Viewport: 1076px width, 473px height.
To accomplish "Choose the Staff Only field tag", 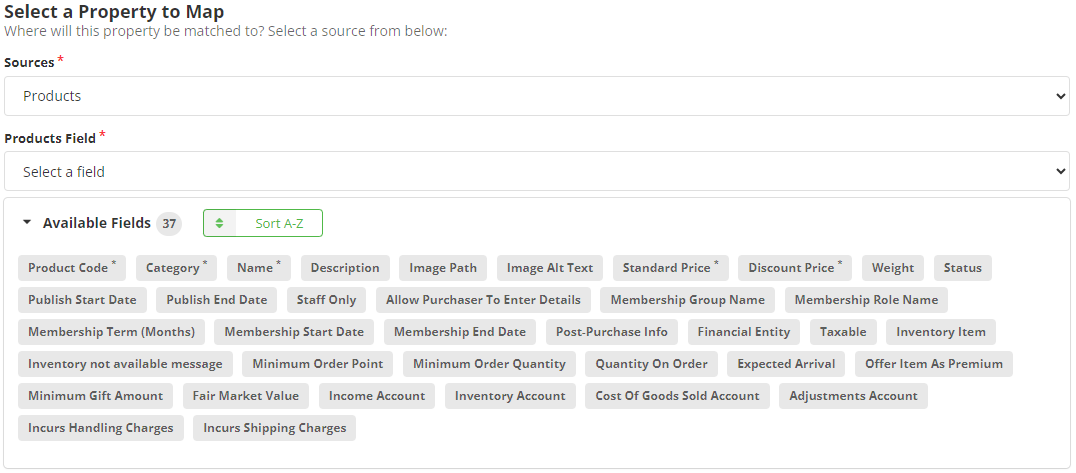I will point(326,300).
